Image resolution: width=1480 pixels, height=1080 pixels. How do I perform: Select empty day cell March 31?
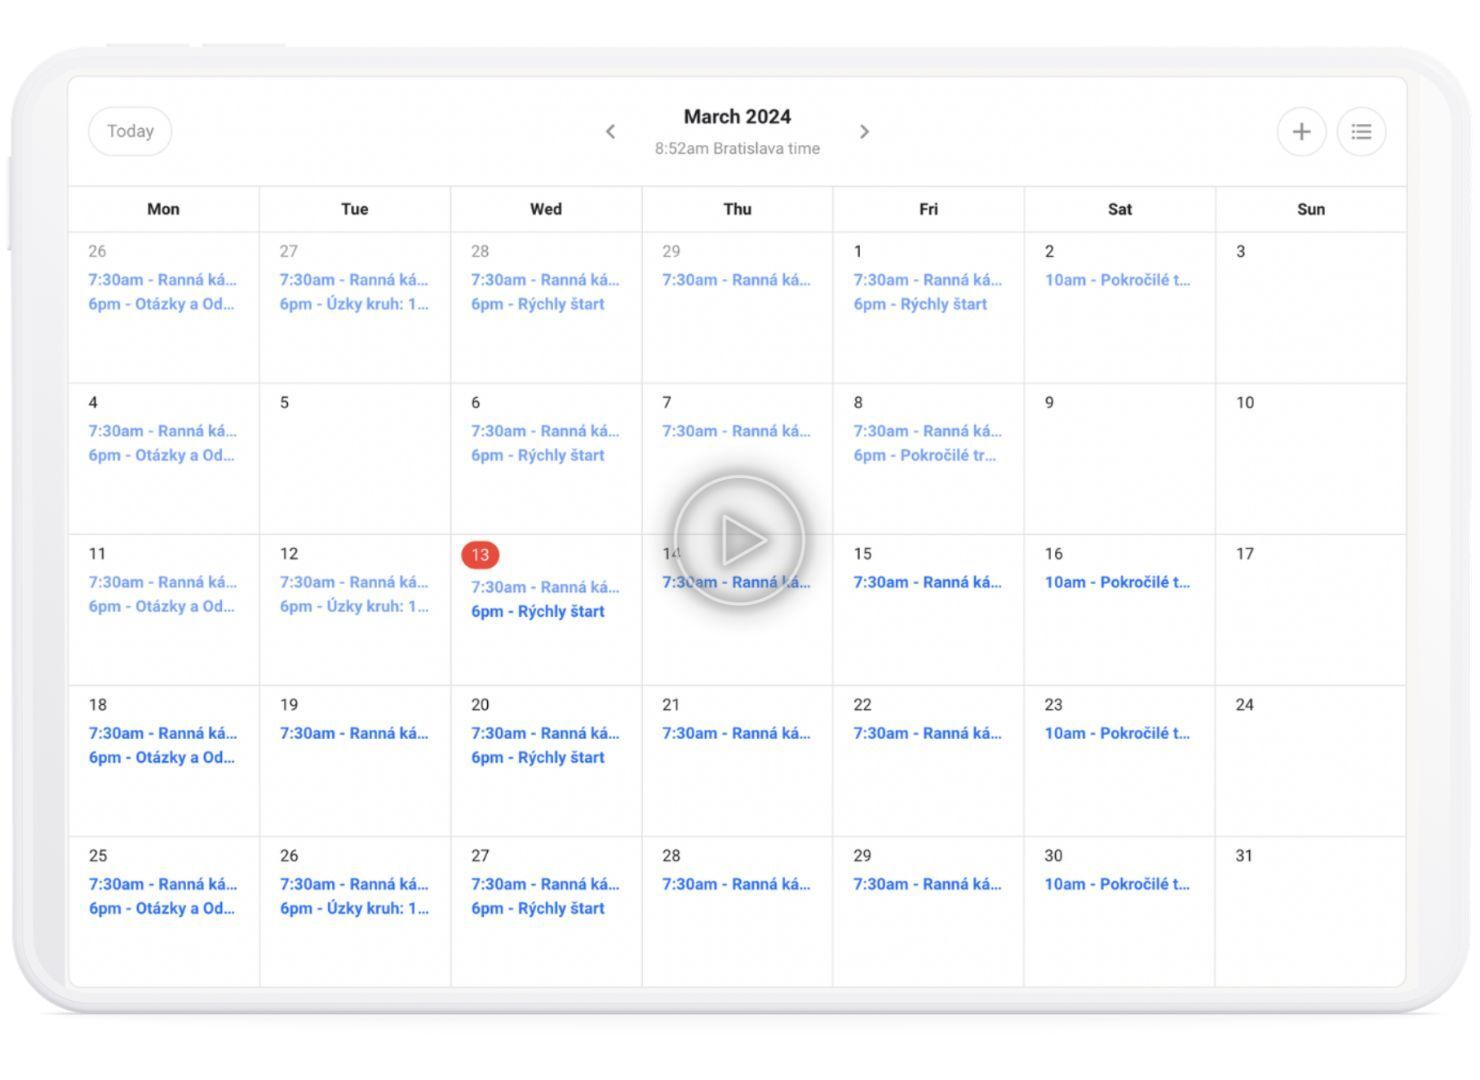pyautogui.click(x=1310, y=920)
